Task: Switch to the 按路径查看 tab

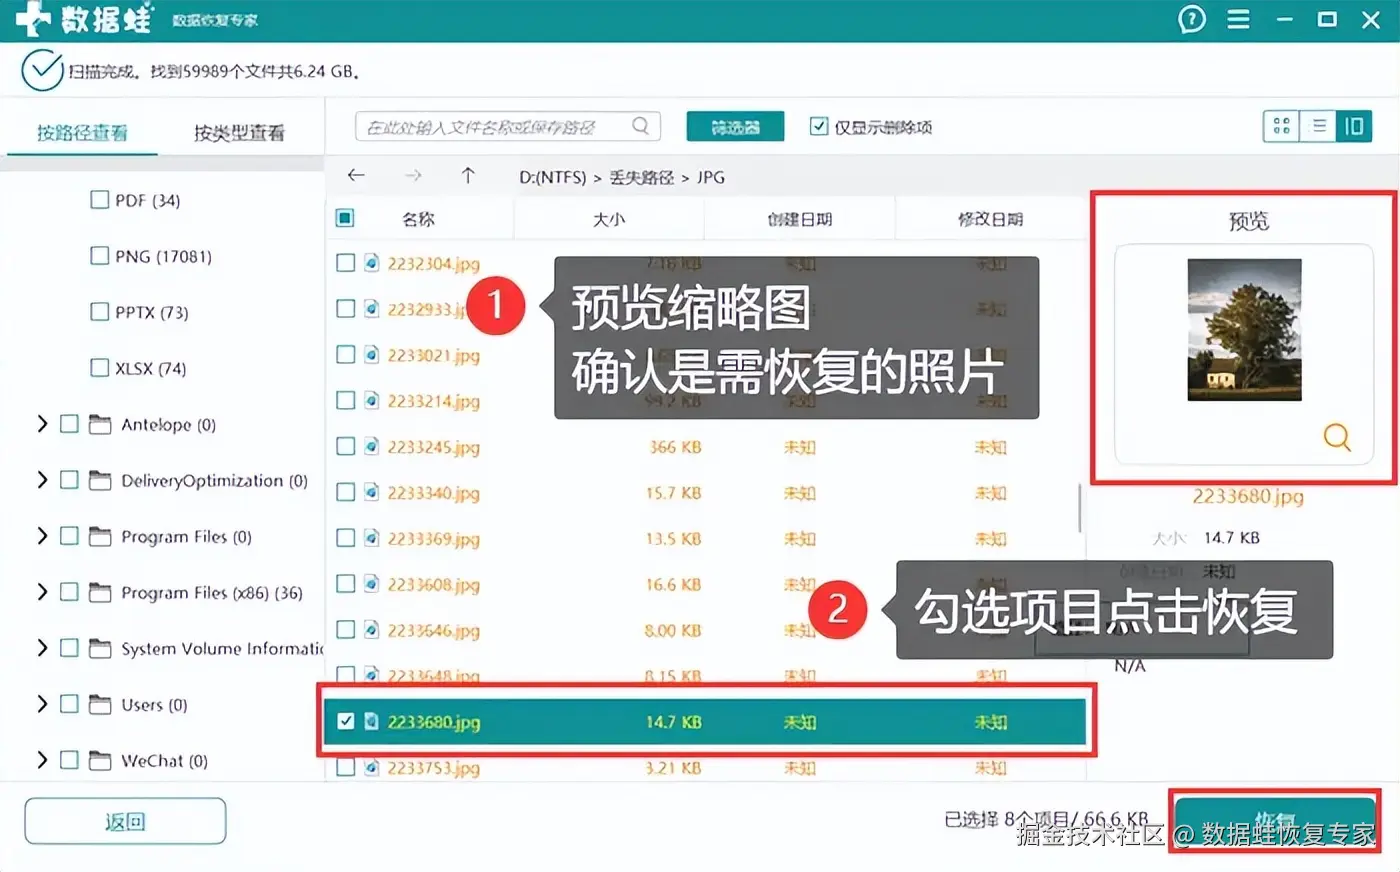Action: coord(82,132)
